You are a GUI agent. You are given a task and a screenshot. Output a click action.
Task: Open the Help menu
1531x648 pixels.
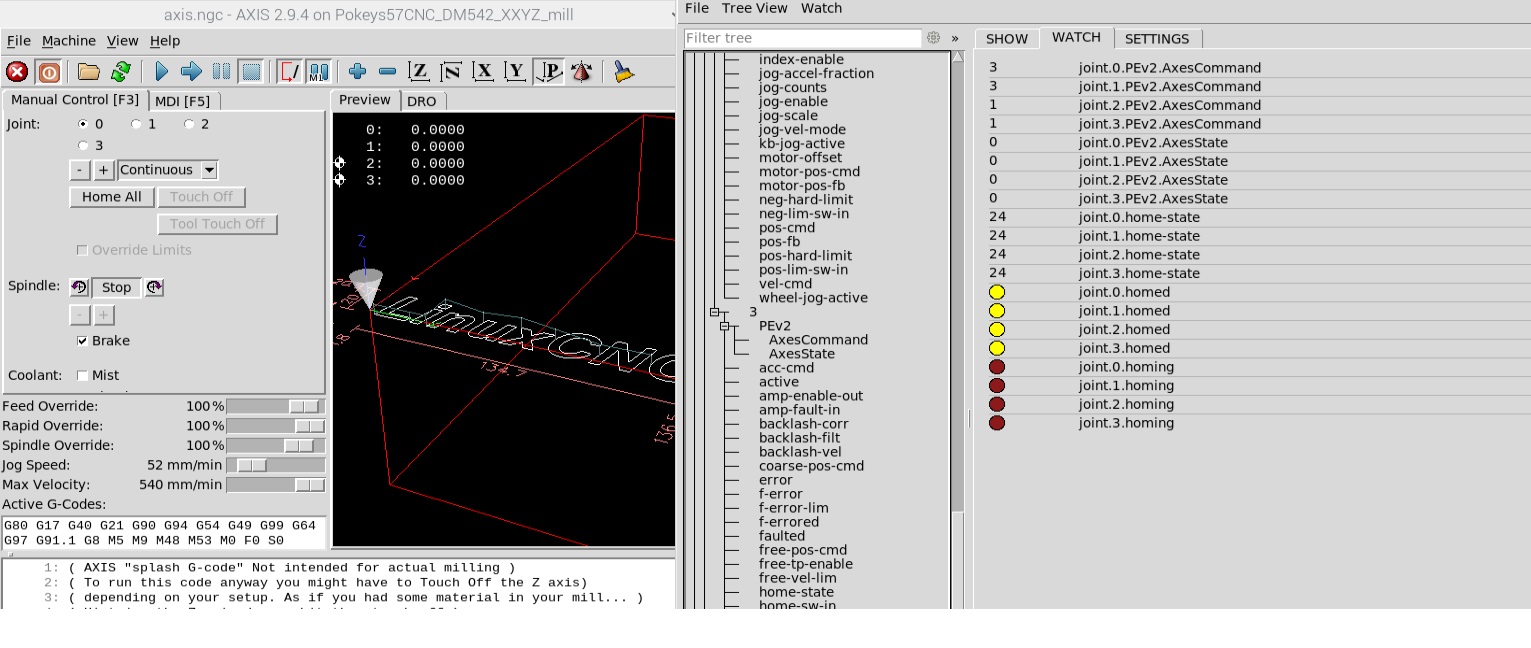coord(165,41)
